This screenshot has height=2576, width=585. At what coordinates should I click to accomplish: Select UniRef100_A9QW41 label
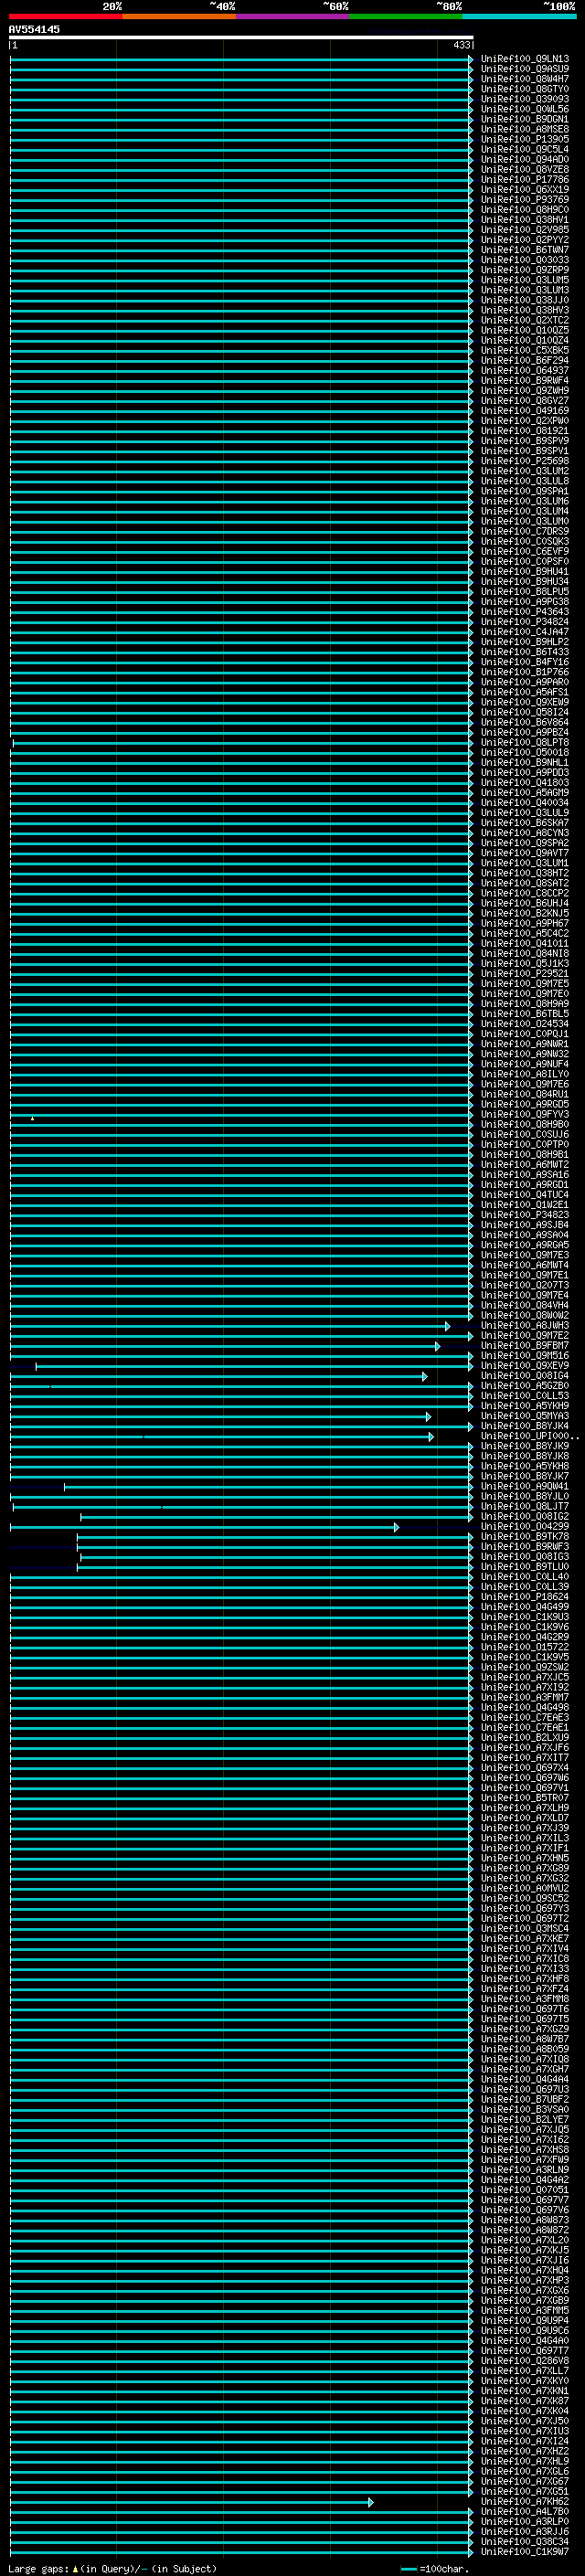[524, 1486]
